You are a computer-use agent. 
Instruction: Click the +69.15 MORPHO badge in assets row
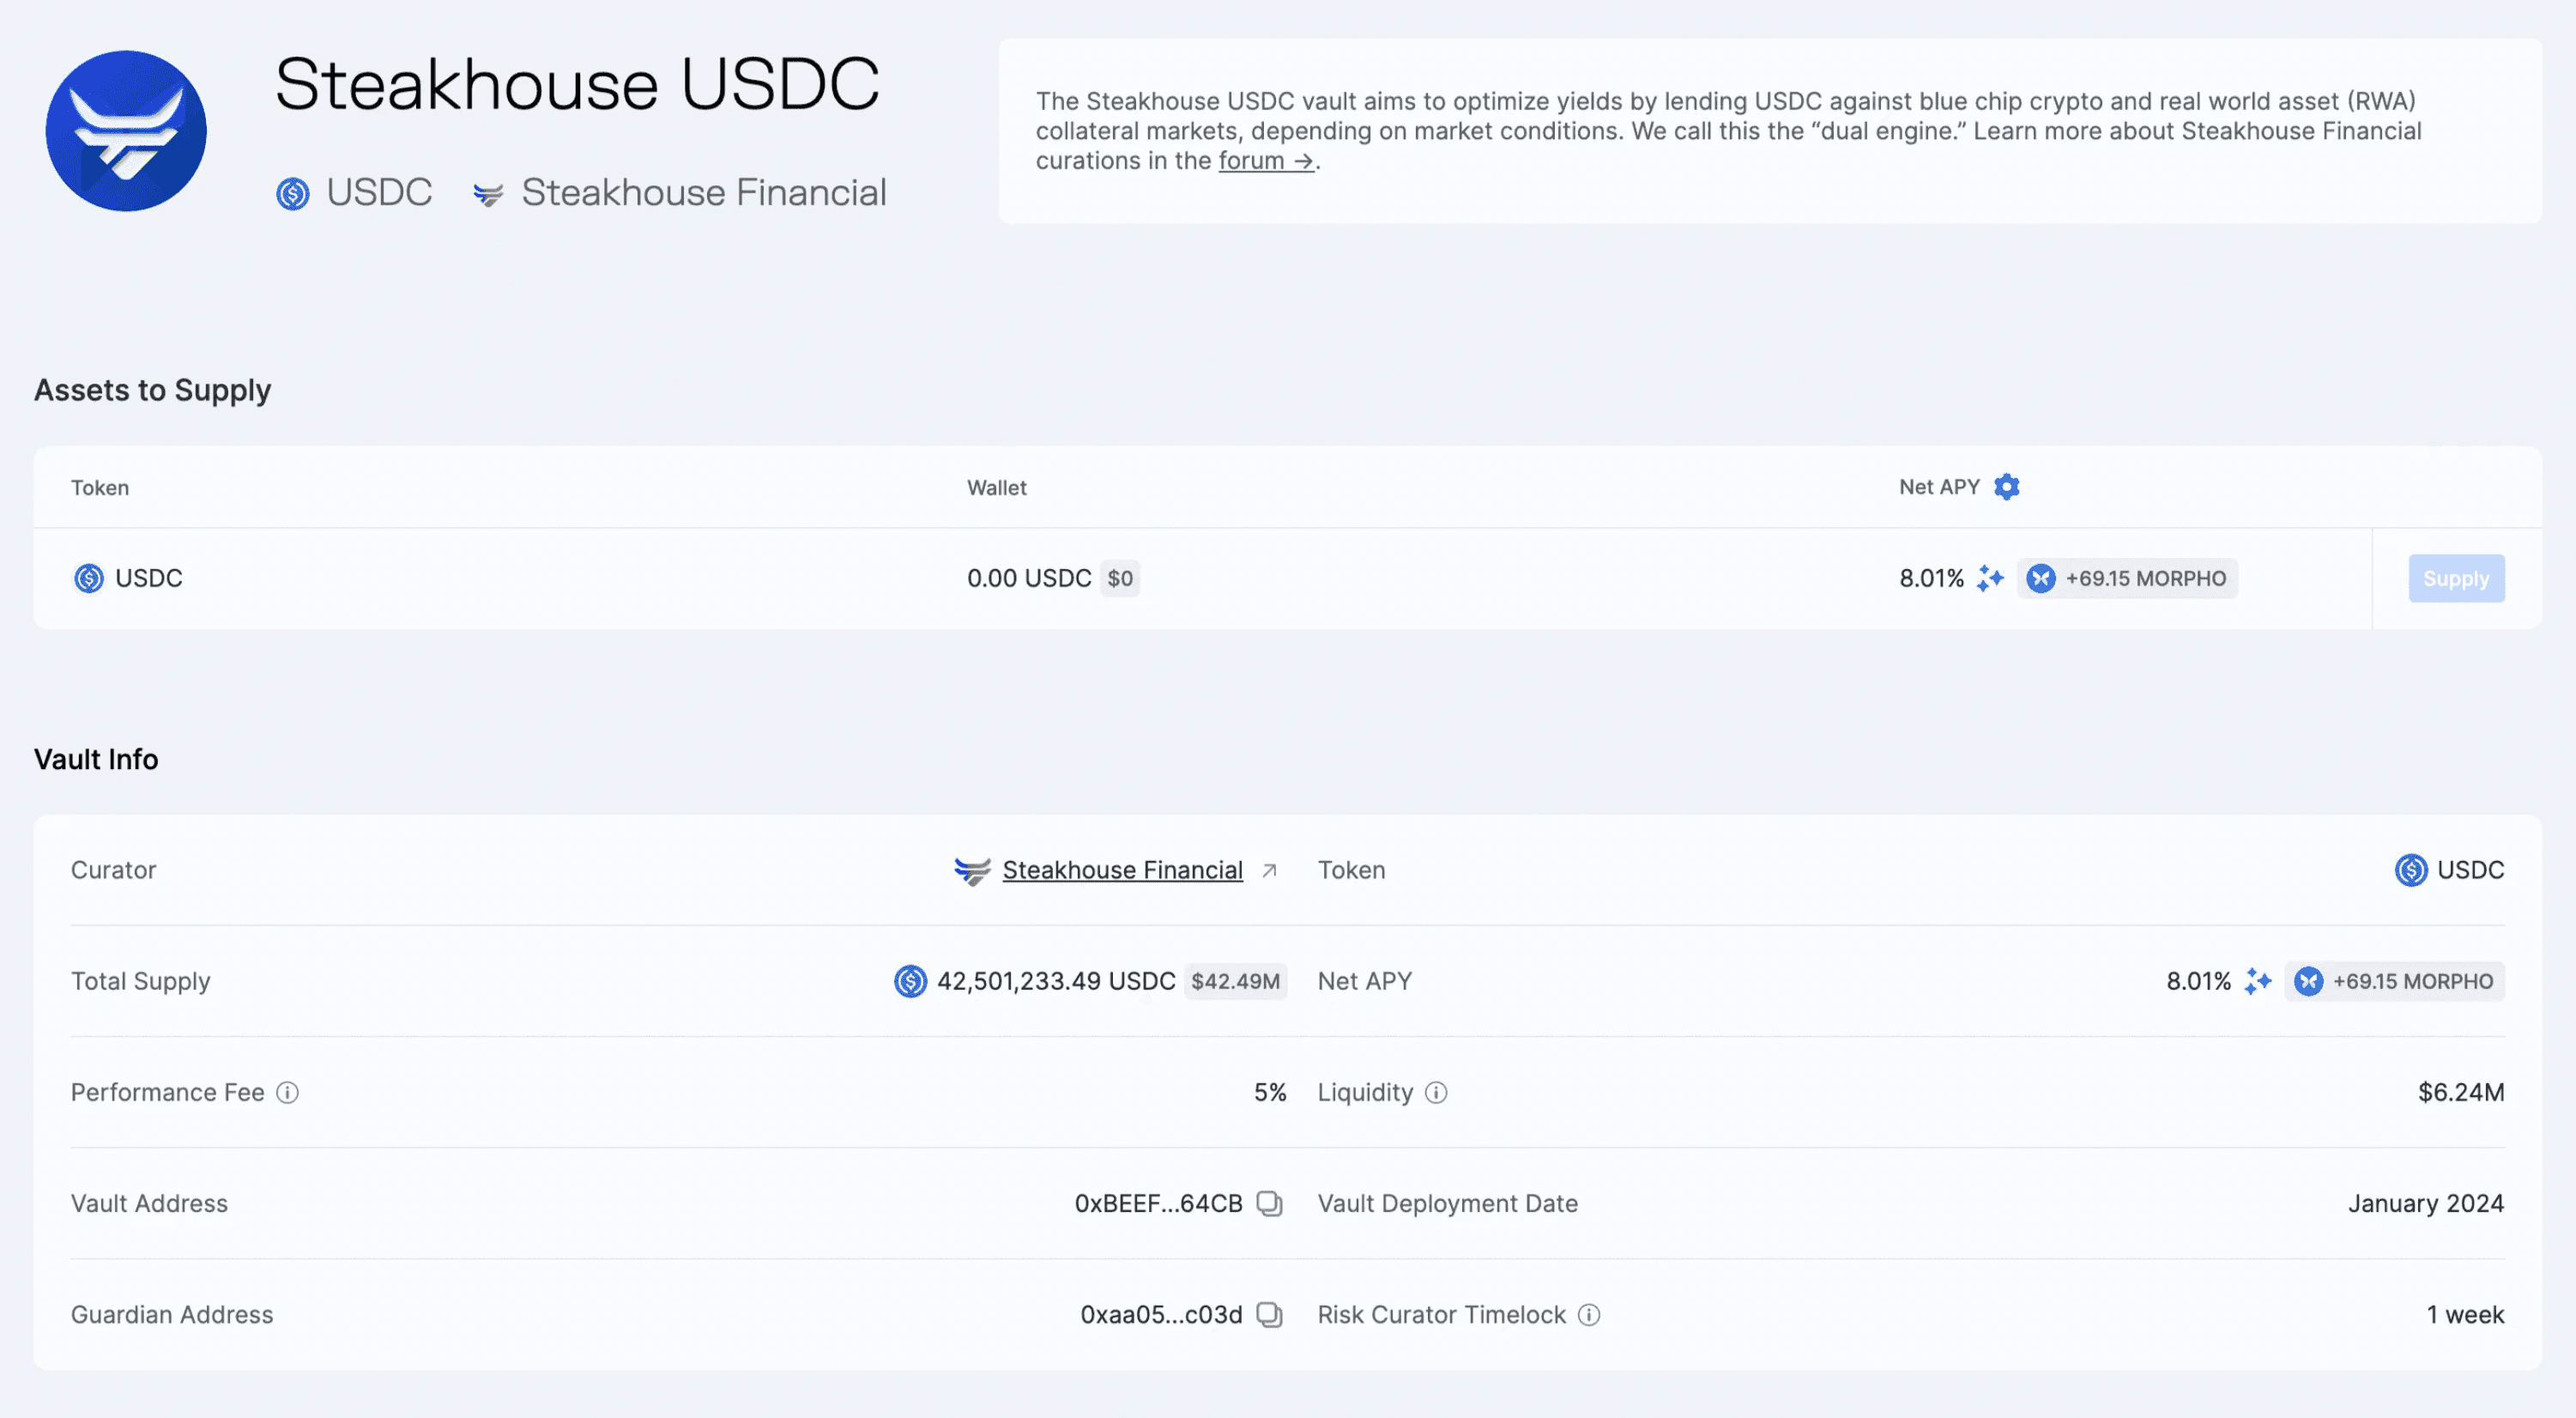(x=2127, y=578)
